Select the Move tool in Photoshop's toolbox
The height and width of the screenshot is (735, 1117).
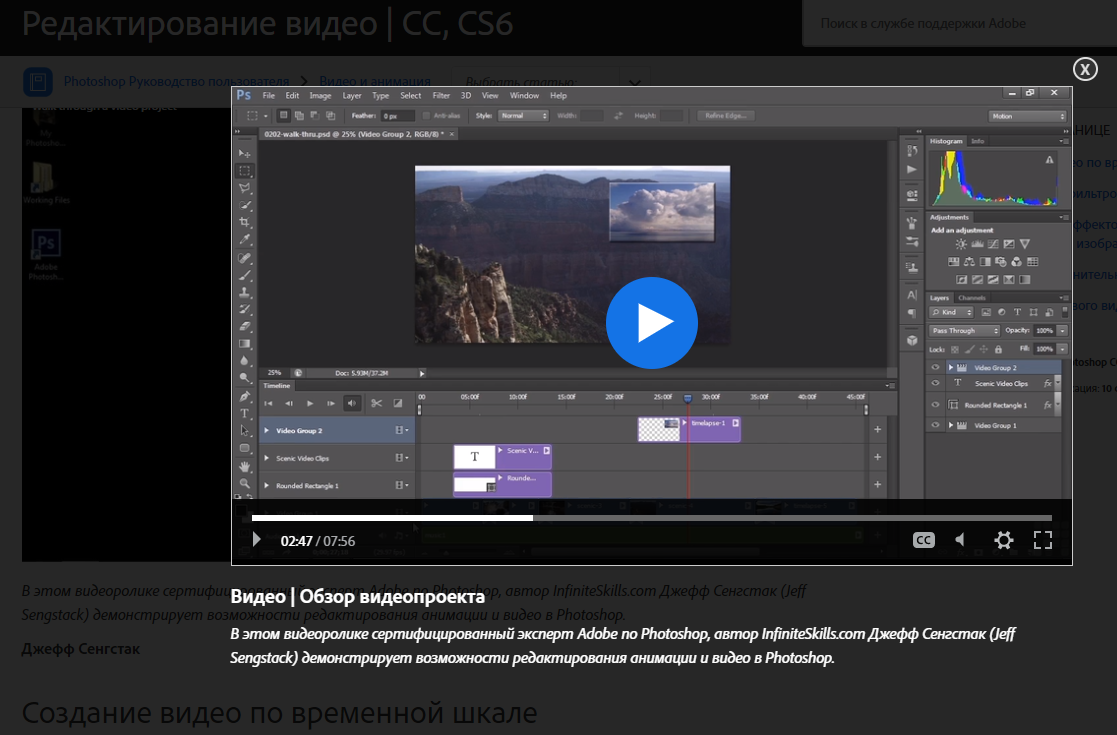244,153
